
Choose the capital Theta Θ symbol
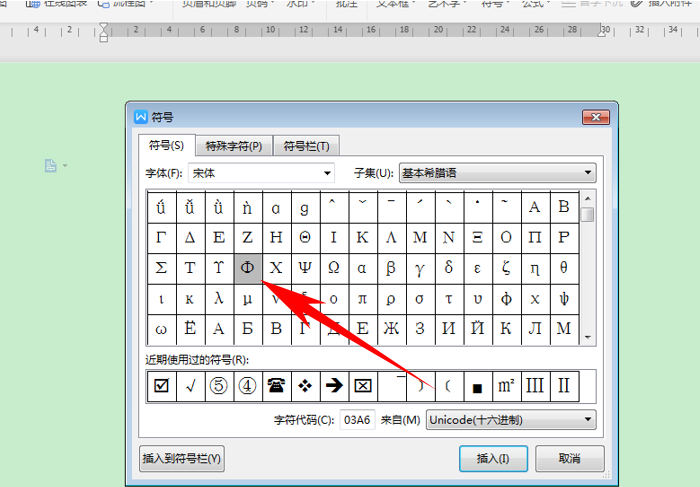[305, 237]
